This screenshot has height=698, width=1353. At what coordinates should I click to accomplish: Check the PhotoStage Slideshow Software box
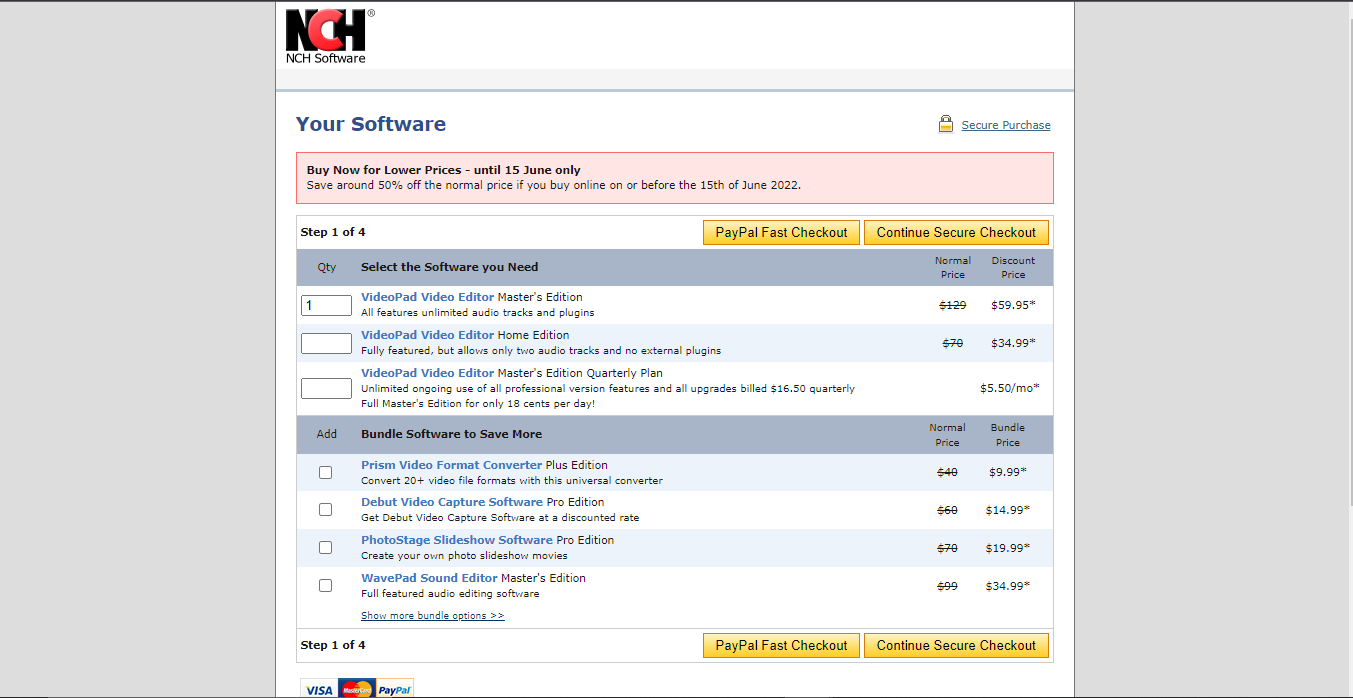coord(325,547)
